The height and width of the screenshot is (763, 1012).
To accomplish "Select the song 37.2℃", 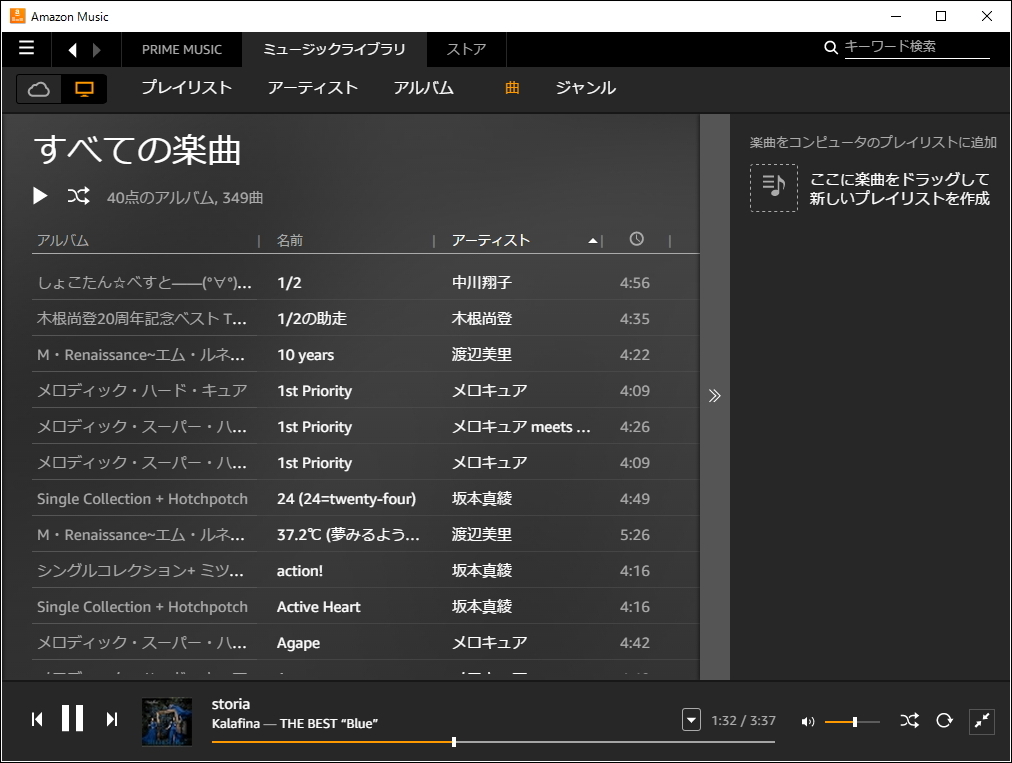I will pos(365,534).
